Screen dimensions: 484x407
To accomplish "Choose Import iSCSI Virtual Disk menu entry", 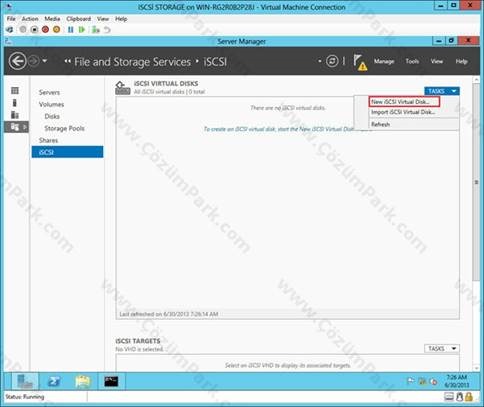I will pos(403,112).
